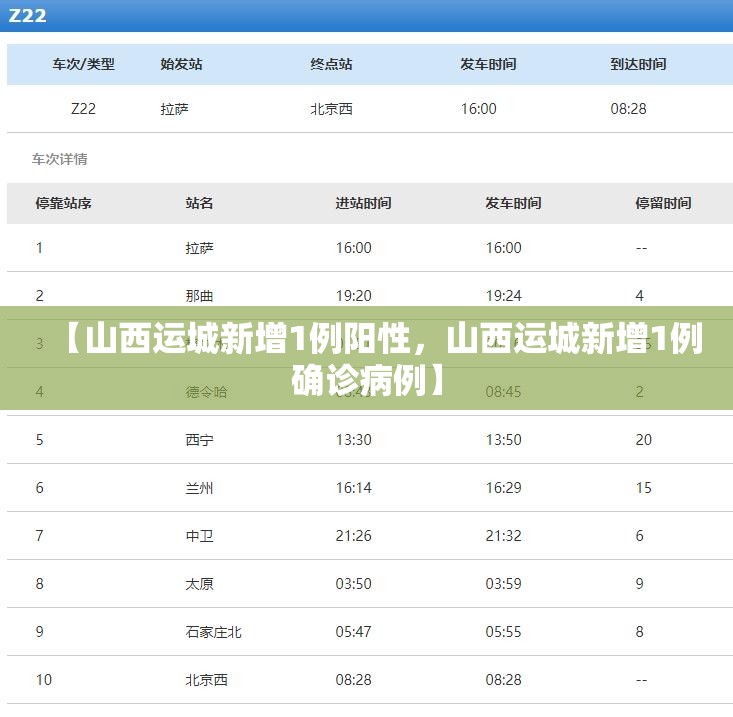
Task: Click arrival time 19:20 for 那曲
Action: click(x=353, y=296)
